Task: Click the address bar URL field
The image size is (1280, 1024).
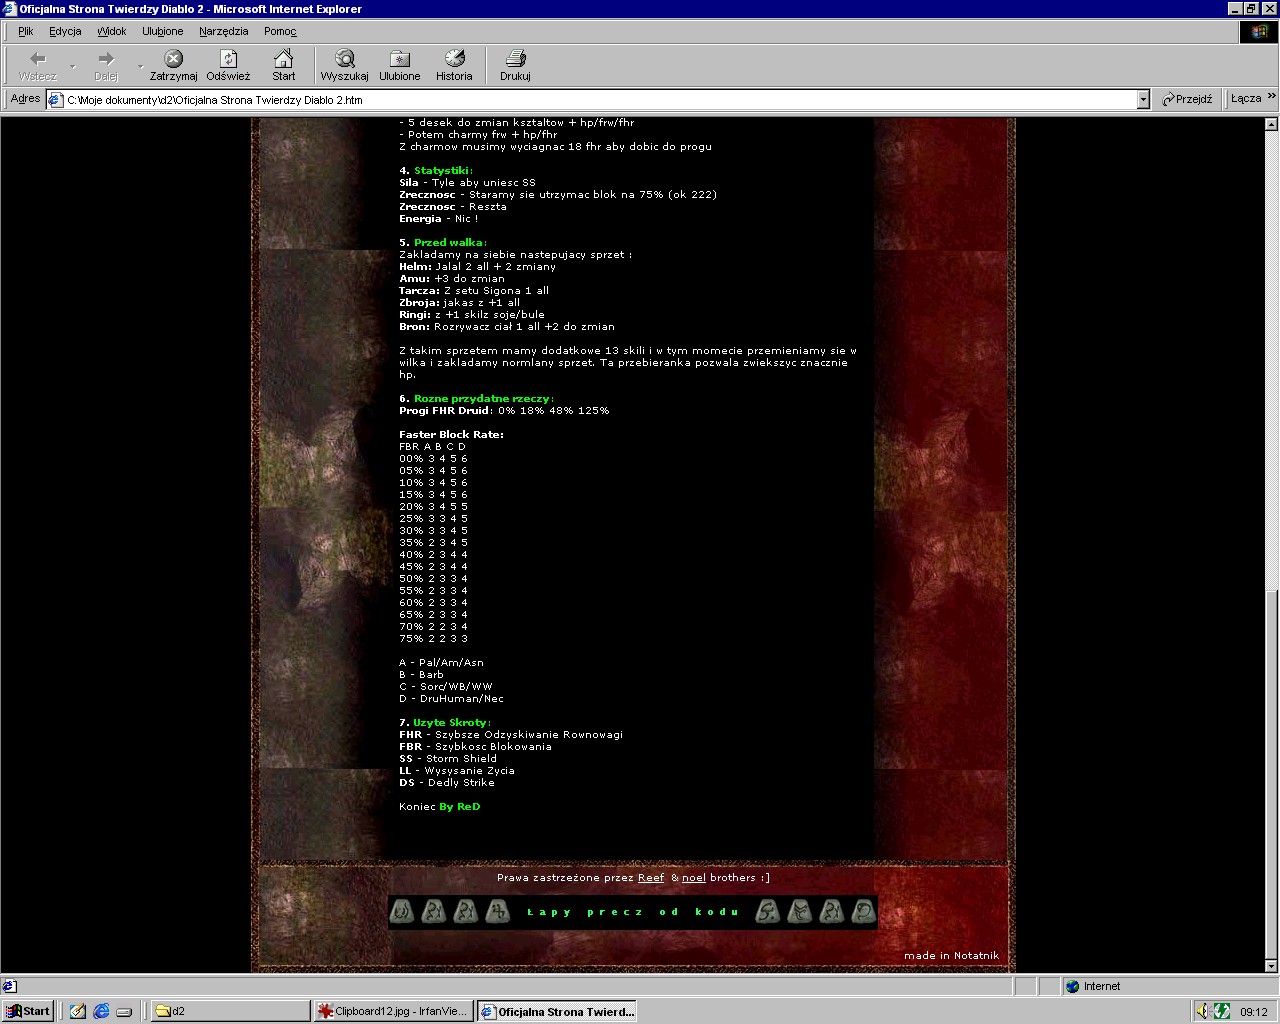Action: pyautogui.click(x=600, y=100)
